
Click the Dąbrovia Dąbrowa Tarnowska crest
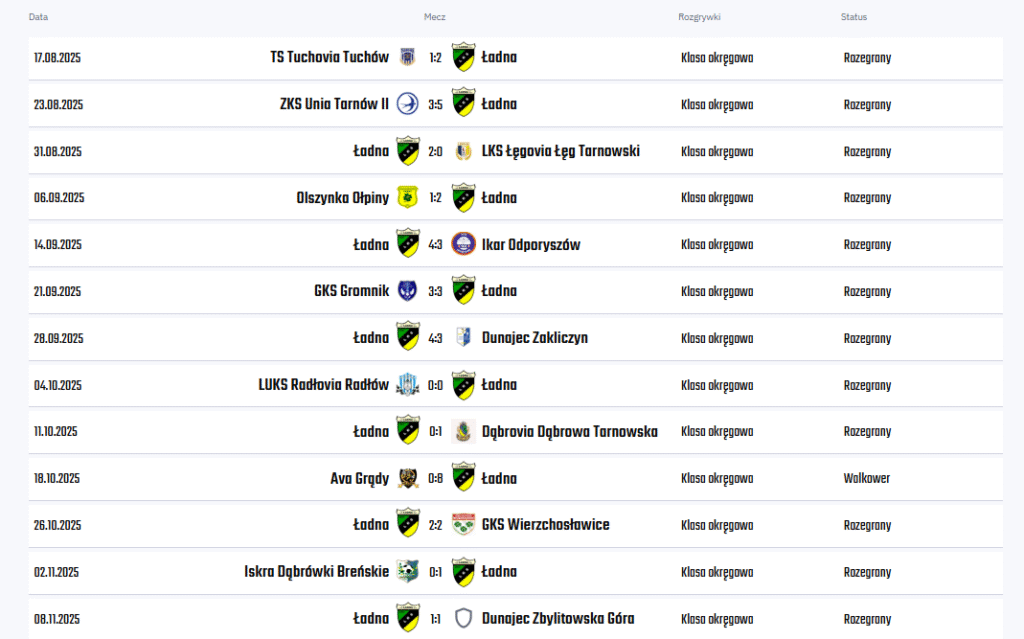tap(463, 431)
